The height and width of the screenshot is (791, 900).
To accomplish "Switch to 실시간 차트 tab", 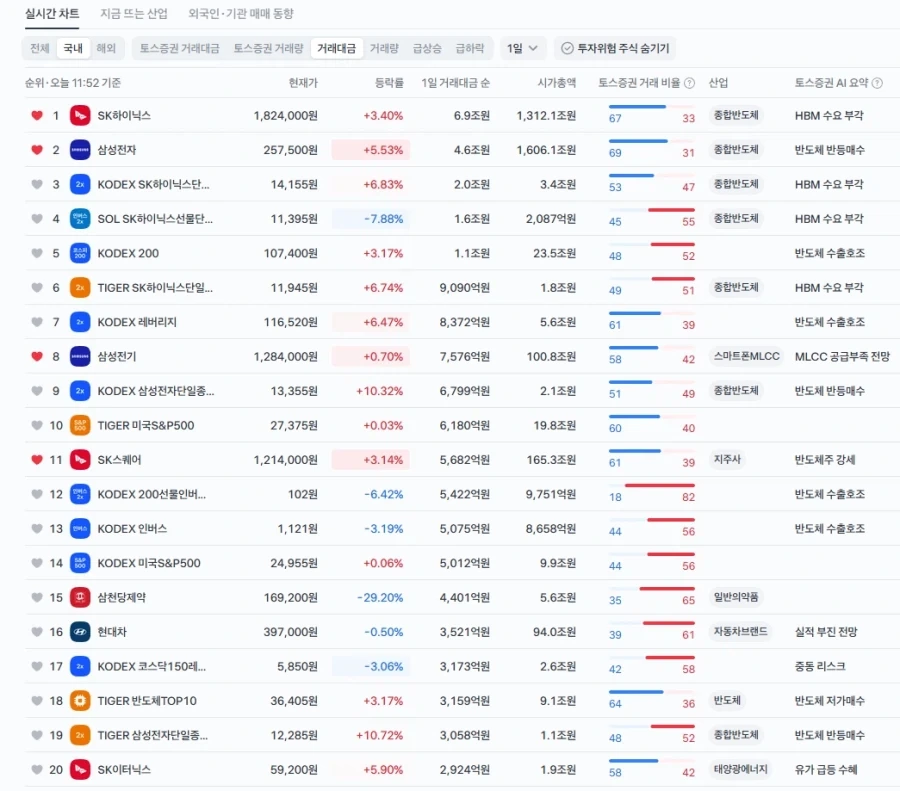I will [52, 14].
